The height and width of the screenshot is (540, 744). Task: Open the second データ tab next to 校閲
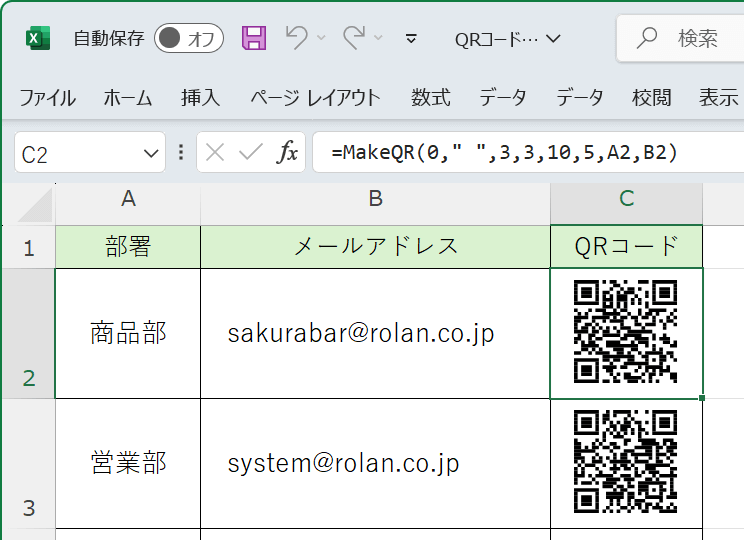pos(580,98)
